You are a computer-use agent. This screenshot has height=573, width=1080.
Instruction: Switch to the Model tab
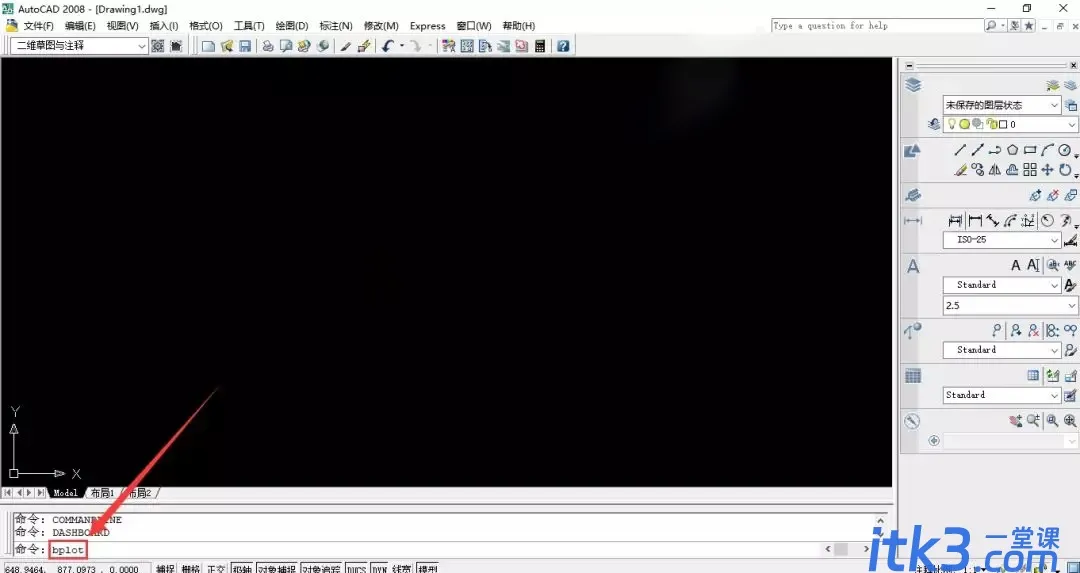pos(65,493)
